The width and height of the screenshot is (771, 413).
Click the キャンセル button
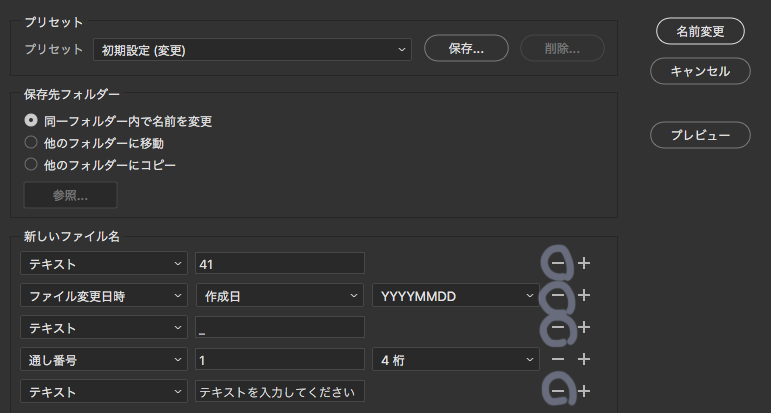coord(700,71)
